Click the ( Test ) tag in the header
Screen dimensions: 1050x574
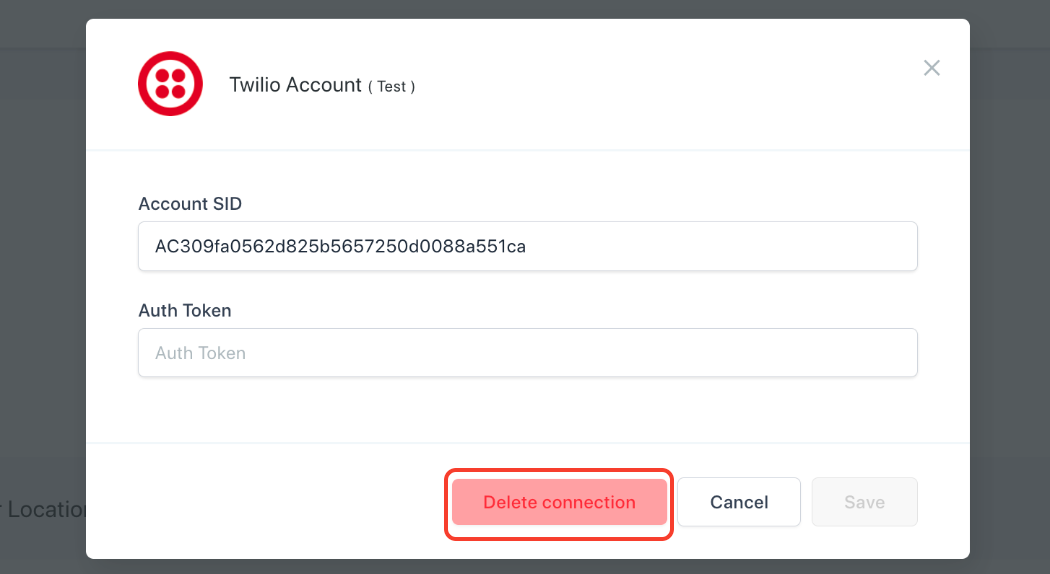coord(391,87)
